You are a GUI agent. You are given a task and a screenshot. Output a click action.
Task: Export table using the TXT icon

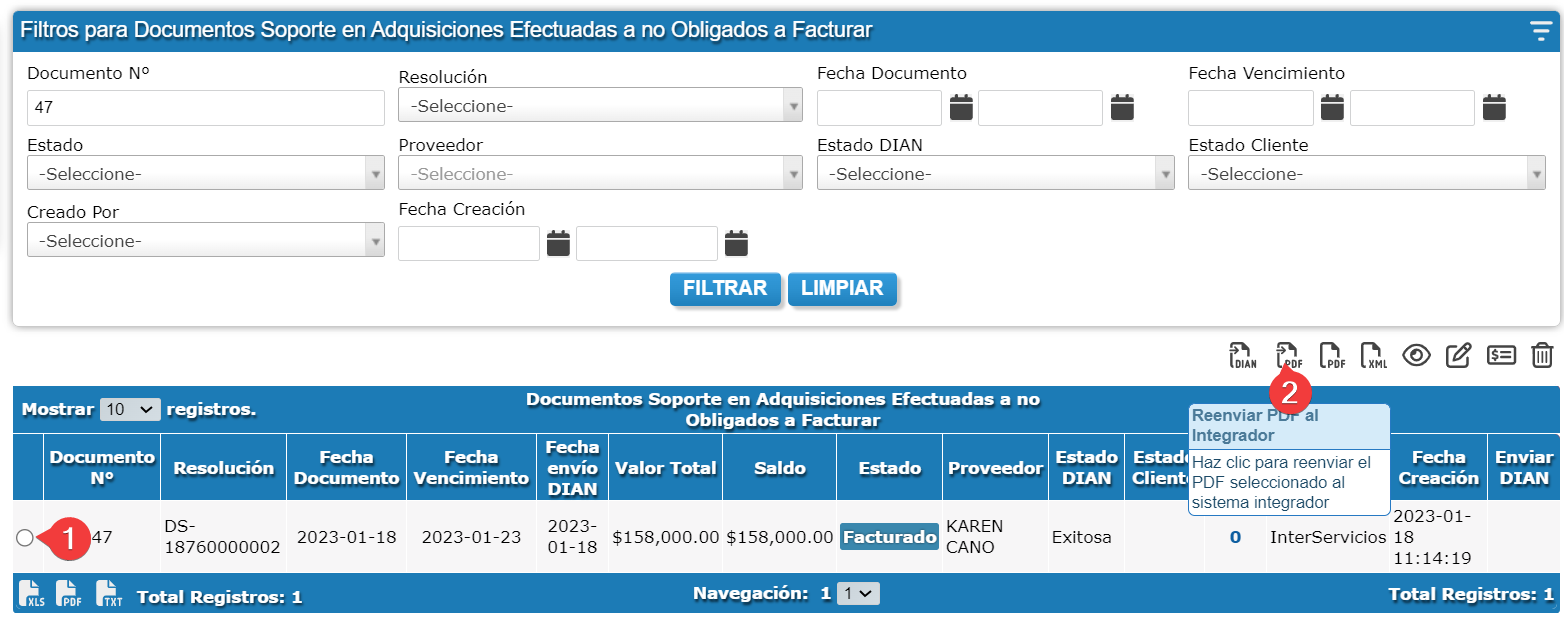[x=109, y=594]
